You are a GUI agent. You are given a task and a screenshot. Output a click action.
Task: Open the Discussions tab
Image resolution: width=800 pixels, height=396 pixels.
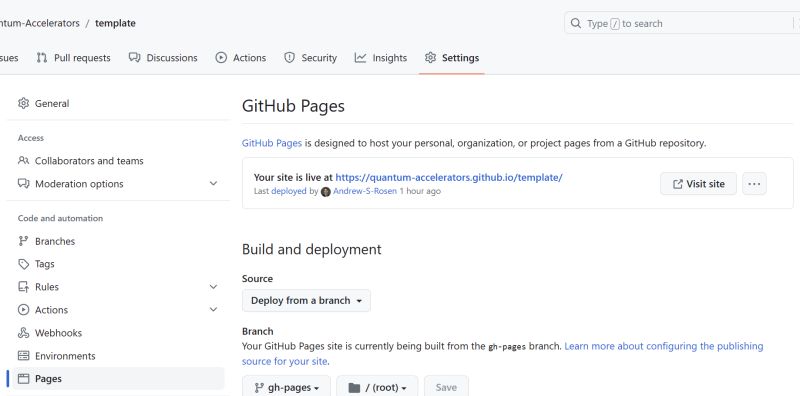tap(163, 58)
